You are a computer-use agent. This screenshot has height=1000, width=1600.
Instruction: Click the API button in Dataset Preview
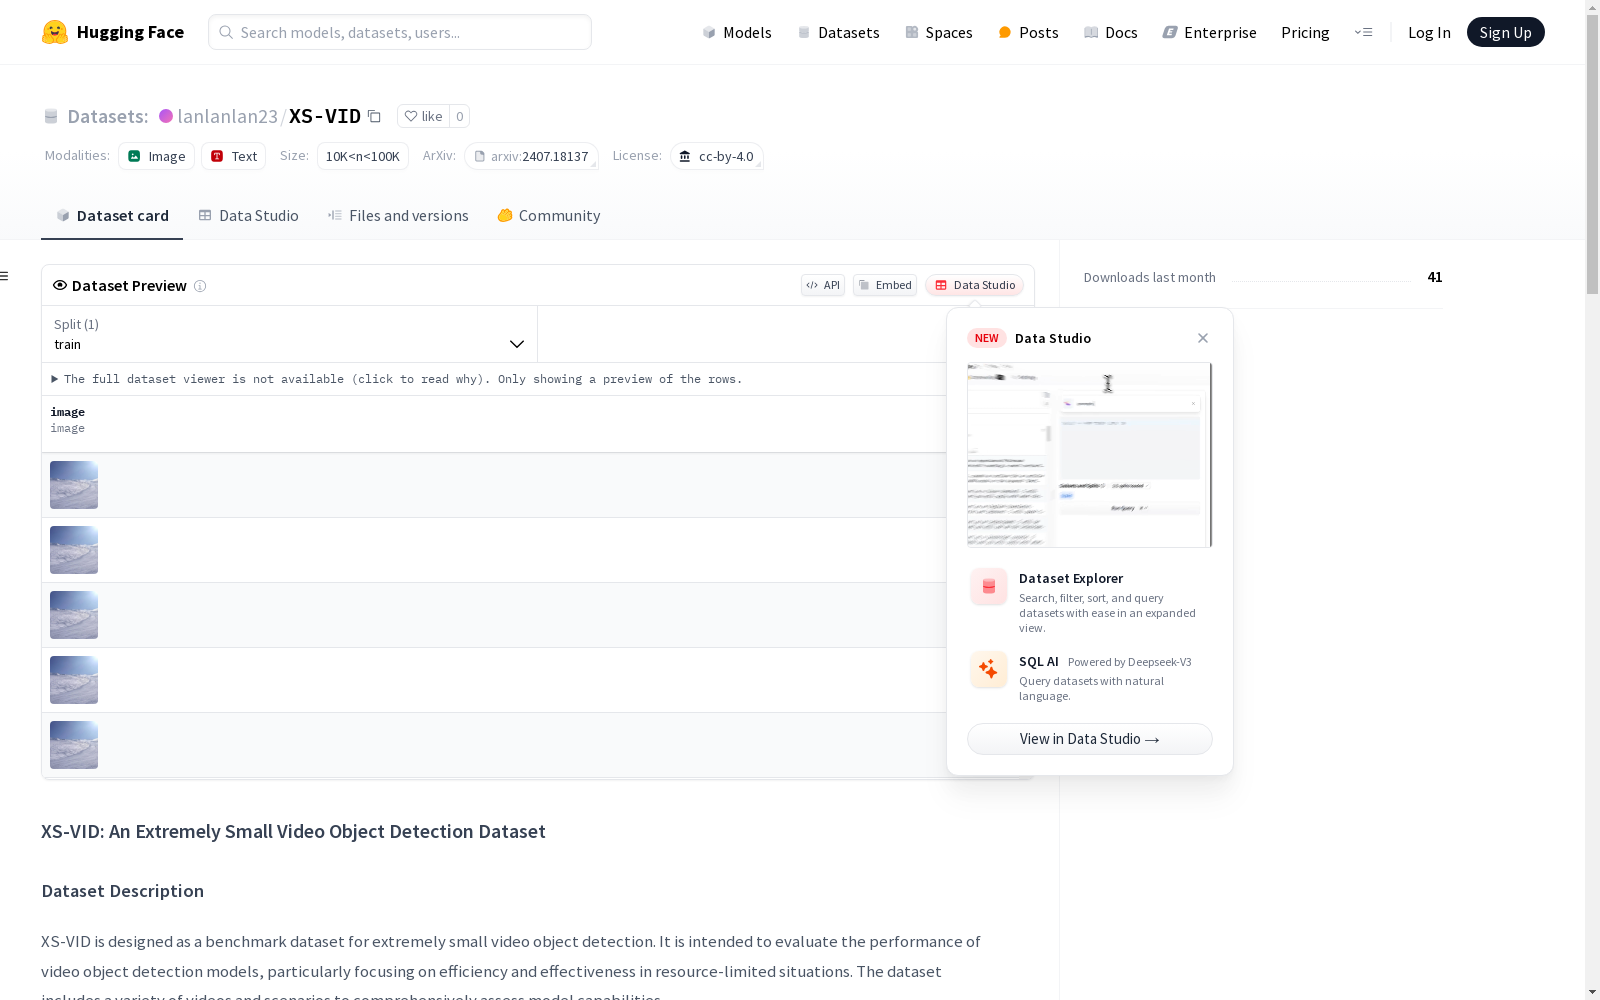click(x=823, y=285)
